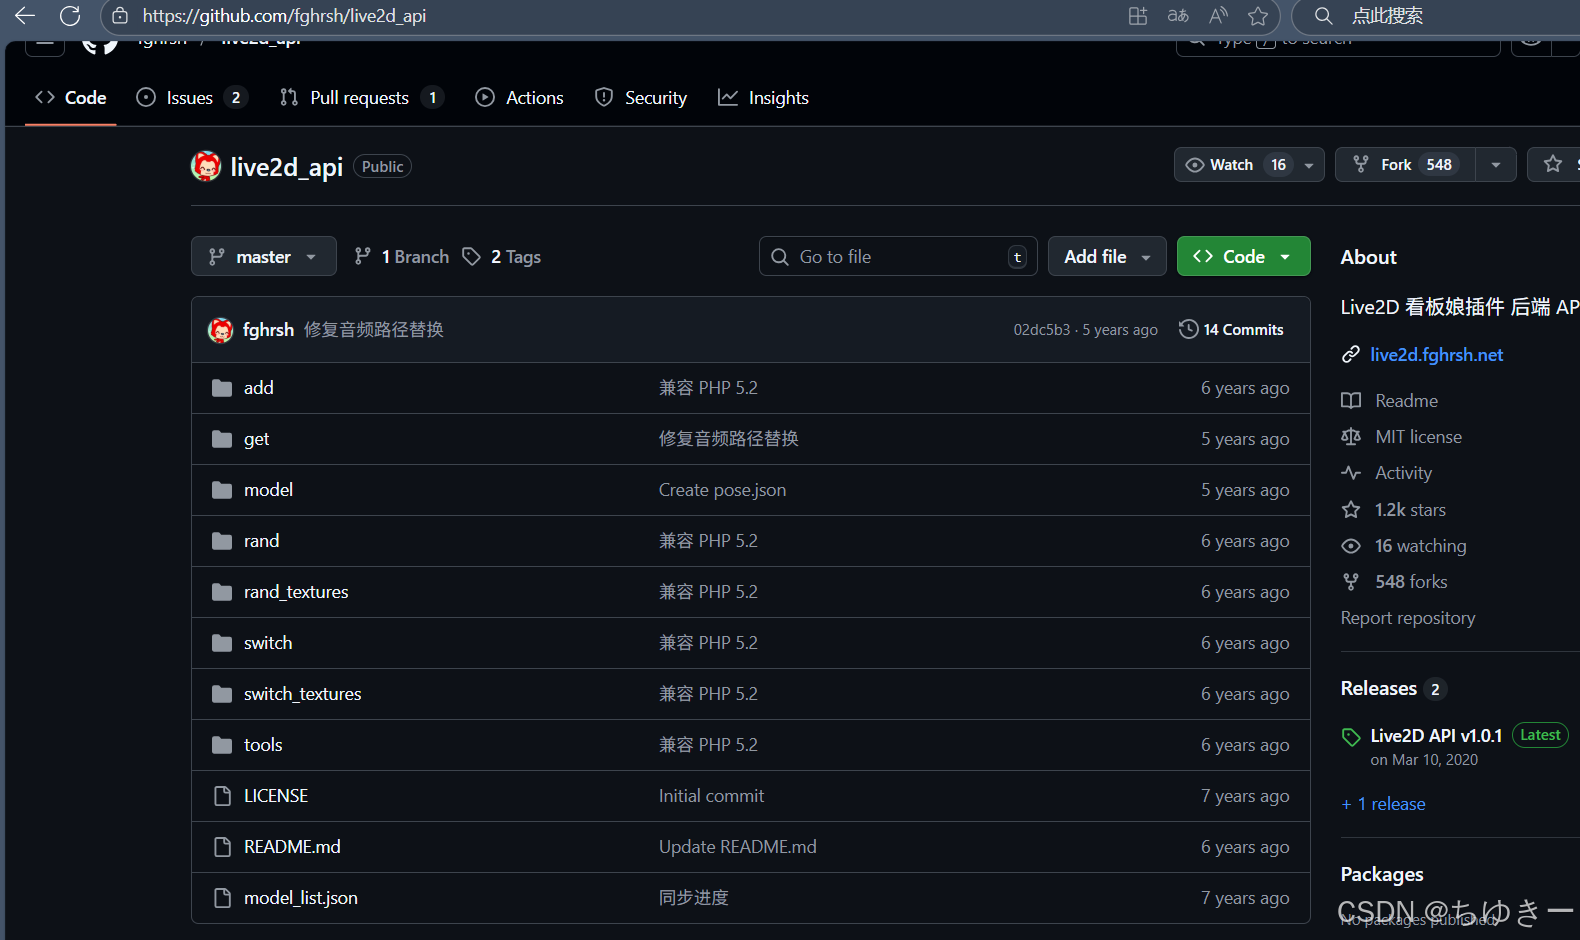Open the LICENSE file
The height and width of the screenshot is (940, 1580).
pyautogui.click(x=276, y=796)
